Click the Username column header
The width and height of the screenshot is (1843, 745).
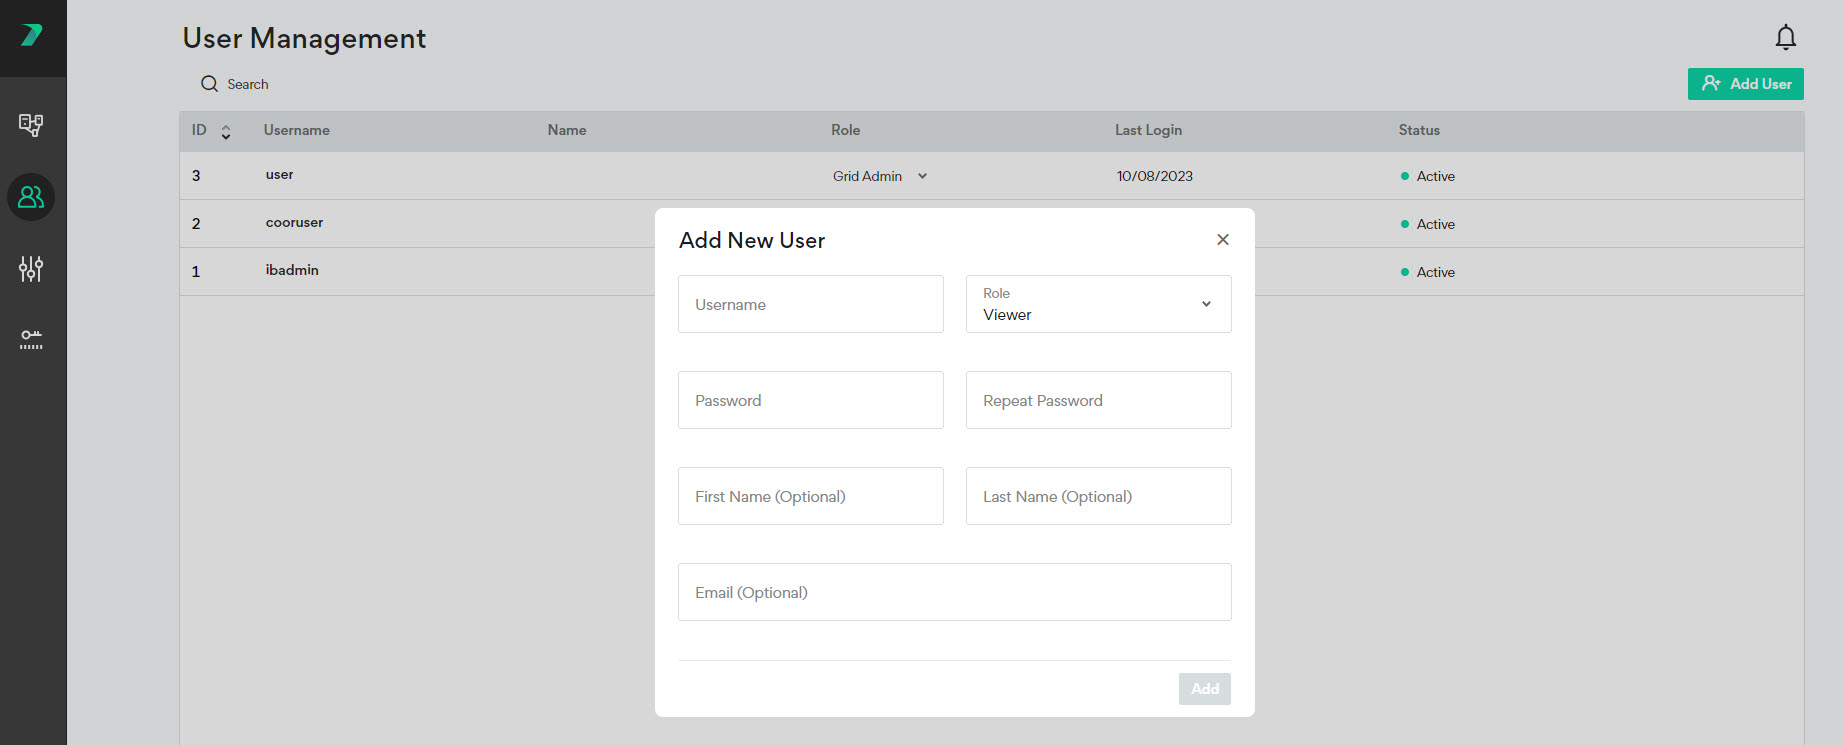297,130
